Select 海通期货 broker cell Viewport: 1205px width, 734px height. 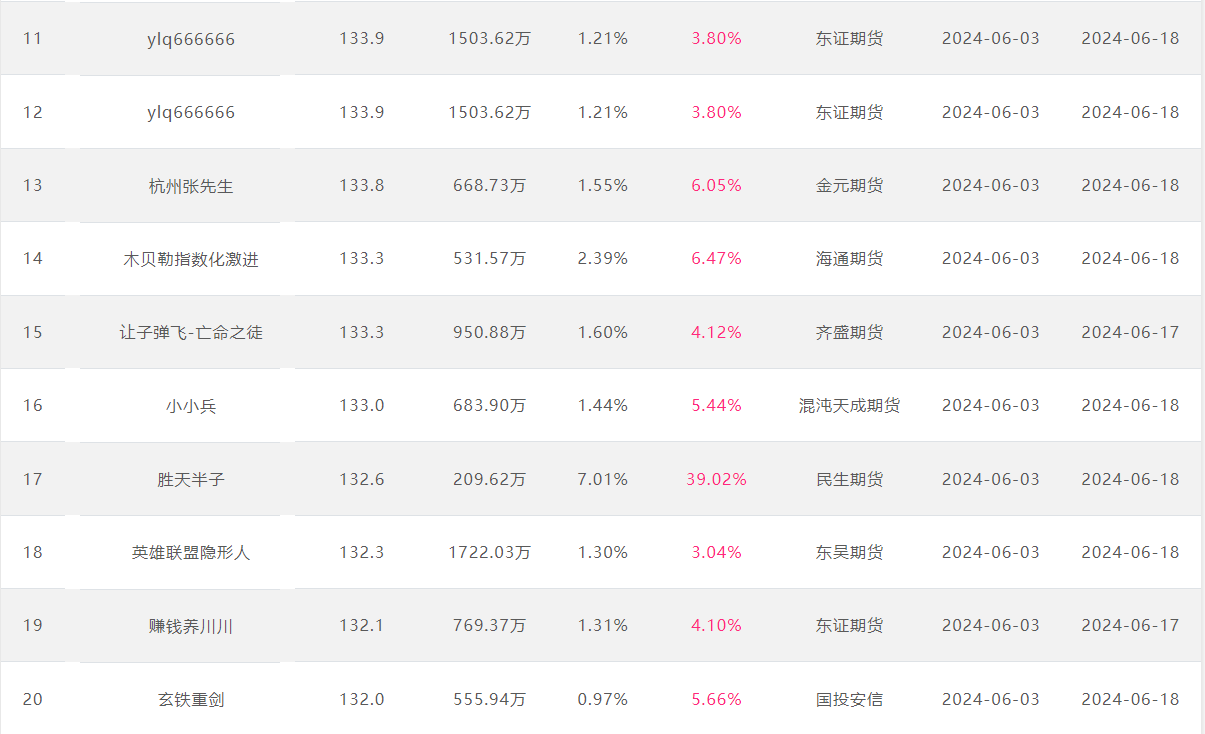[x=849, y=259]
